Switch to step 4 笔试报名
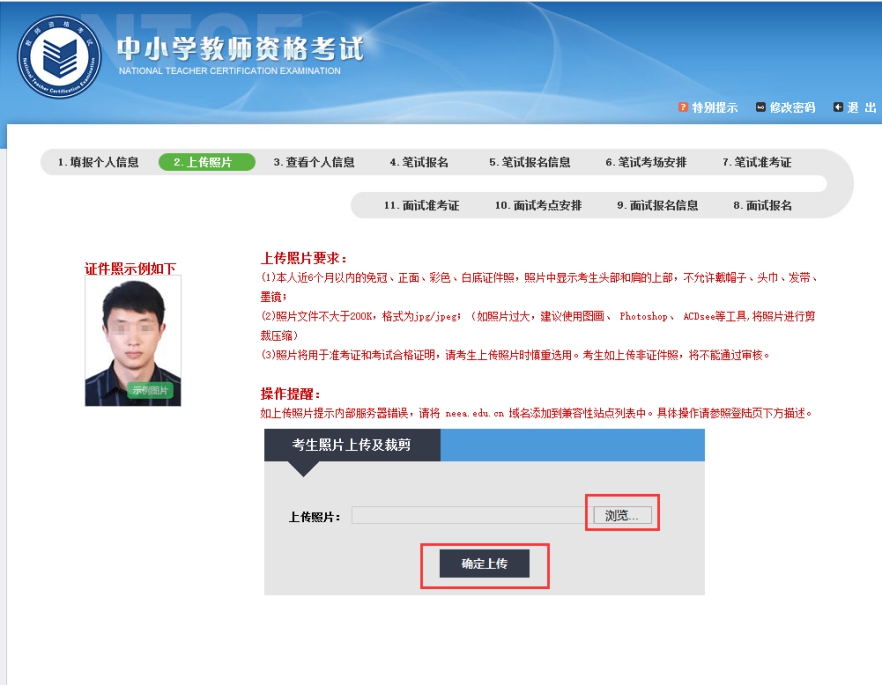The image size is (882, 686). coord(419,162)
